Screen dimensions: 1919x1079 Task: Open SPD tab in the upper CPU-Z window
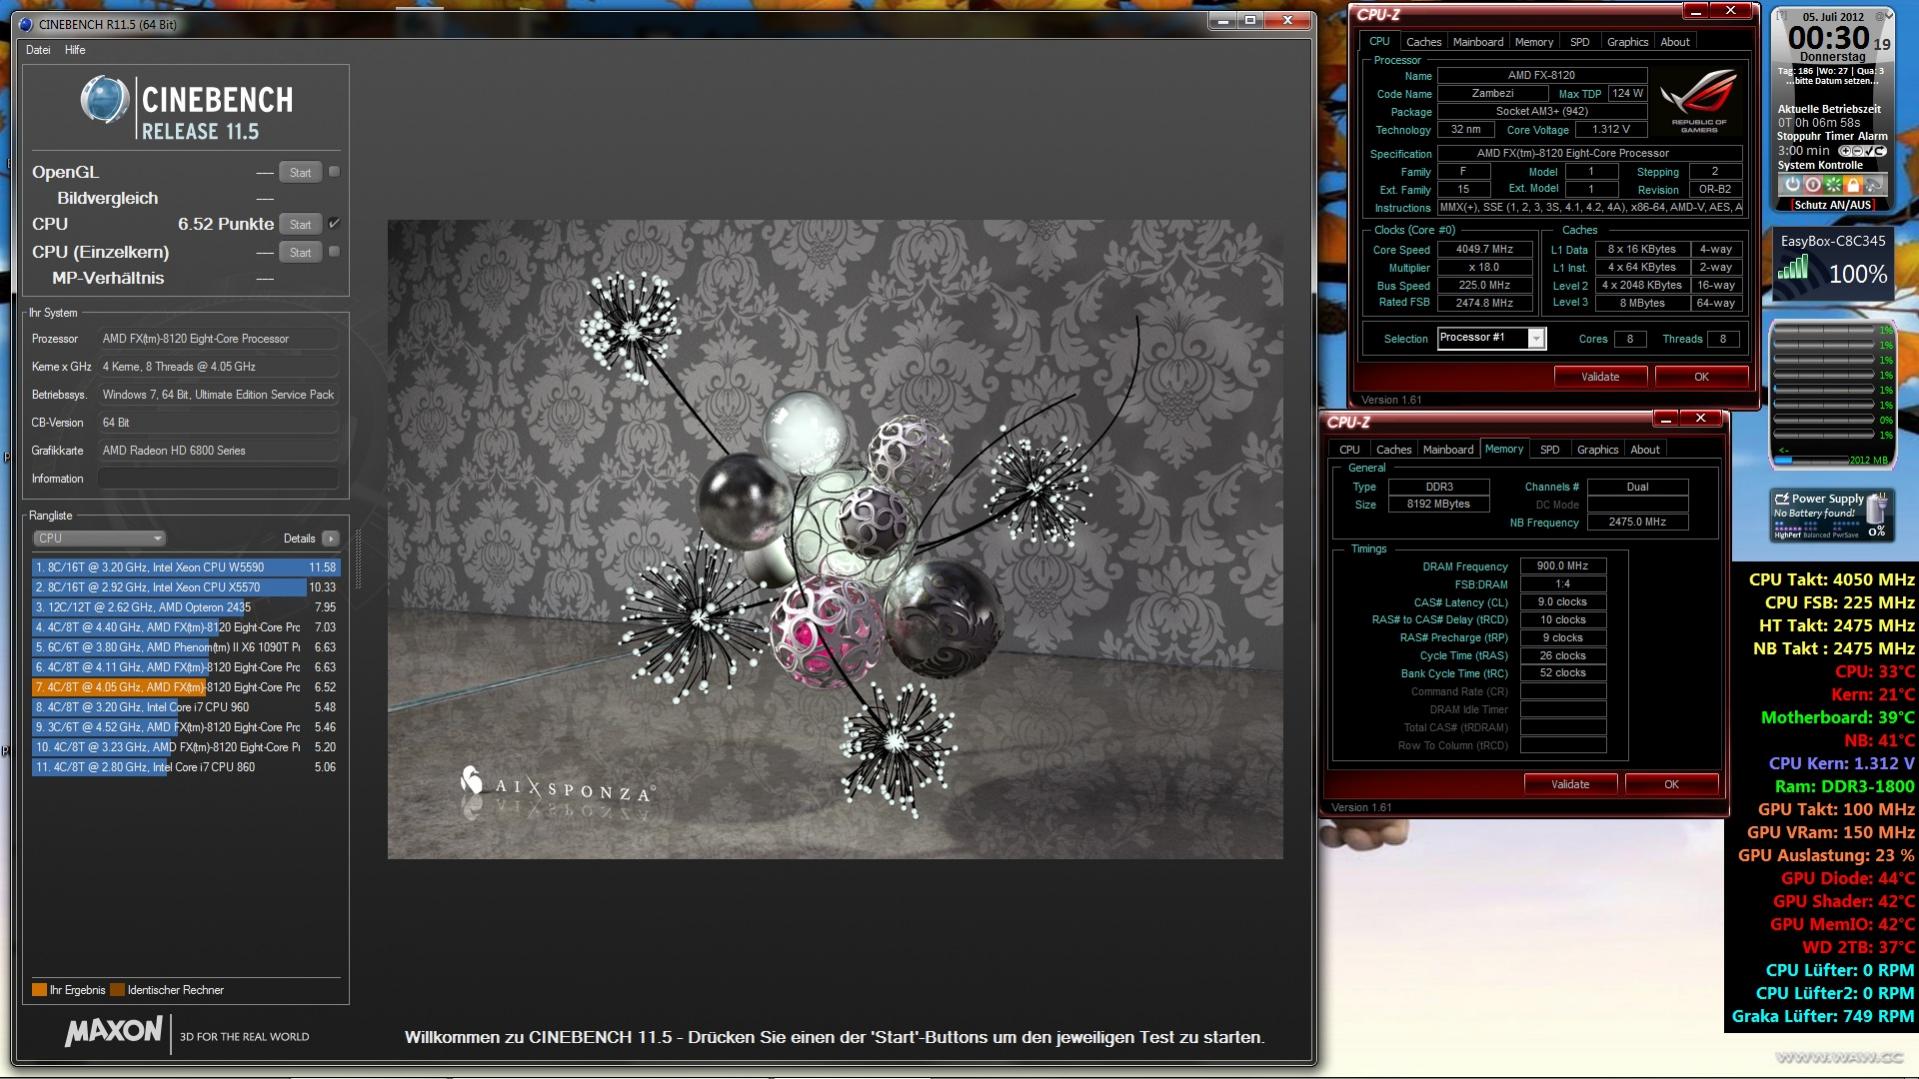(1580, 42)
